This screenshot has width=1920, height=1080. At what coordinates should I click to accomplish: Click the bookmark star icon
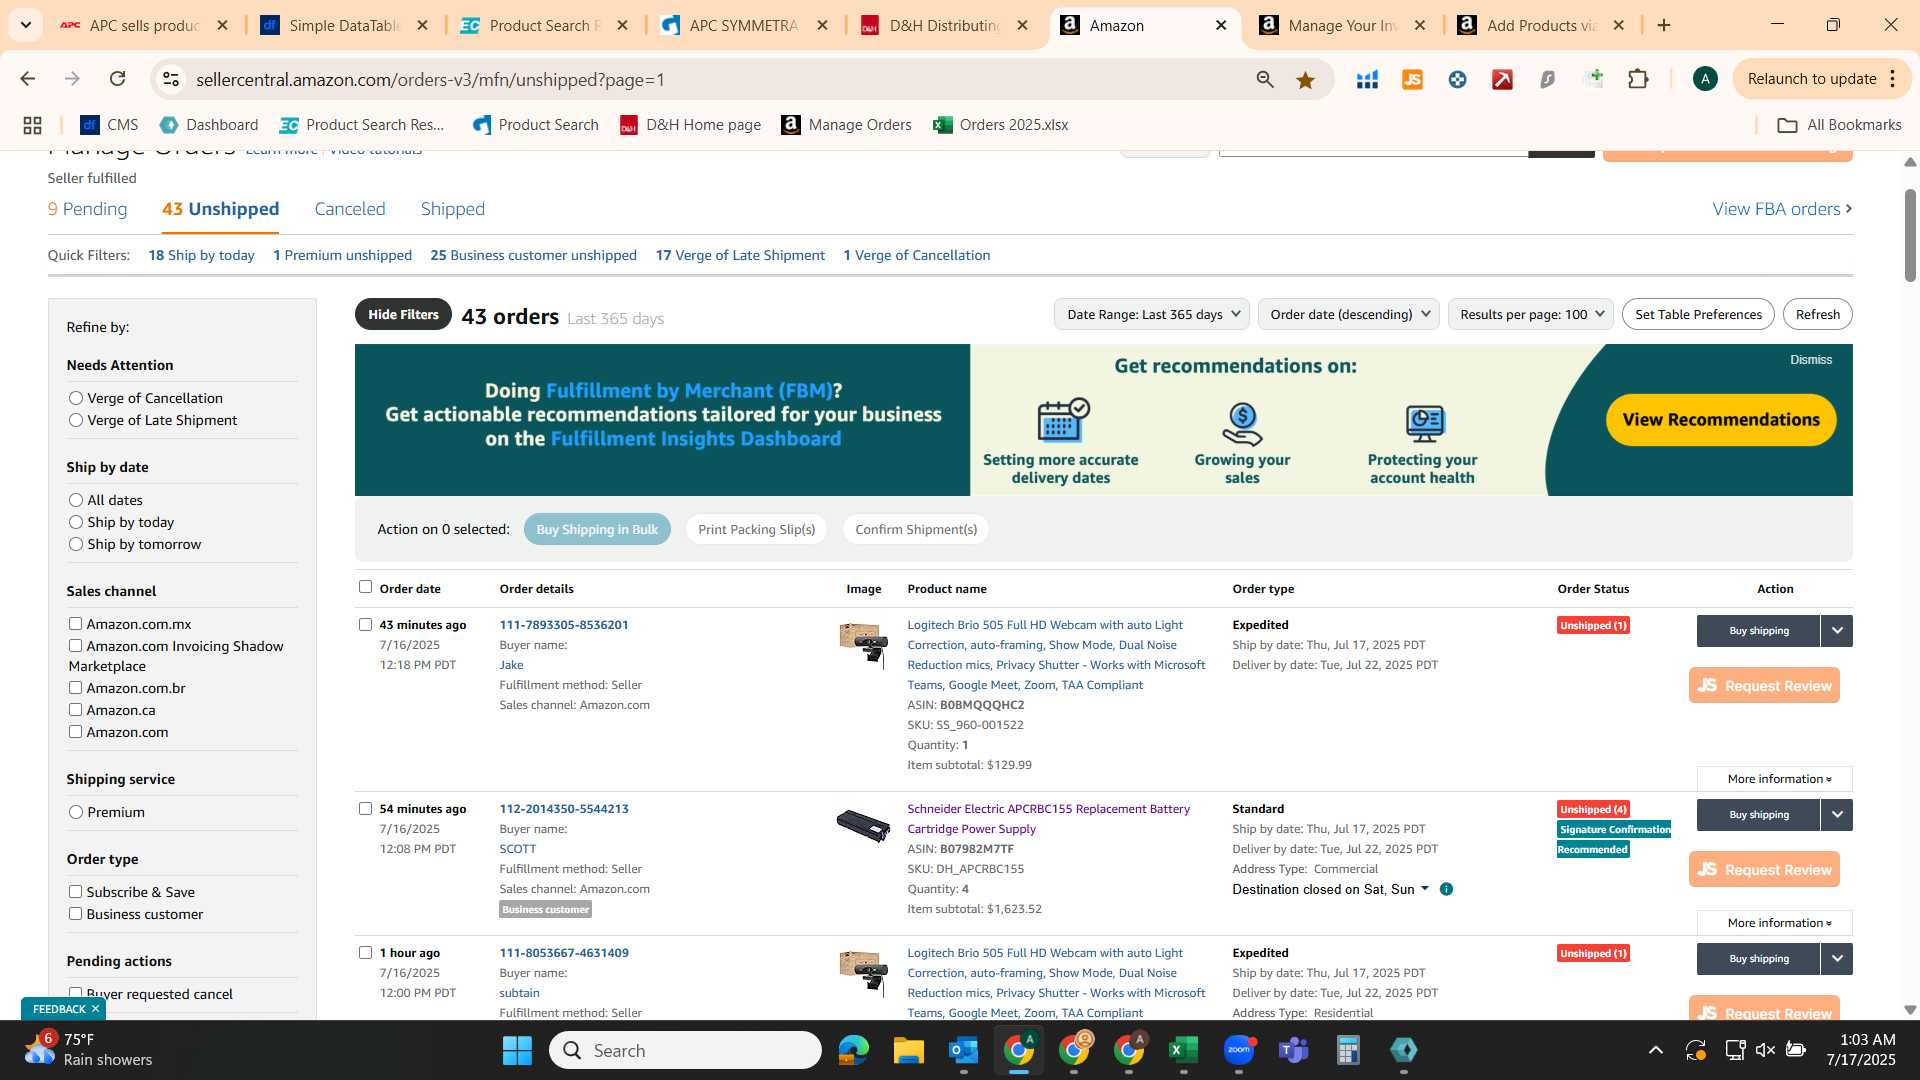point(1305,79)
